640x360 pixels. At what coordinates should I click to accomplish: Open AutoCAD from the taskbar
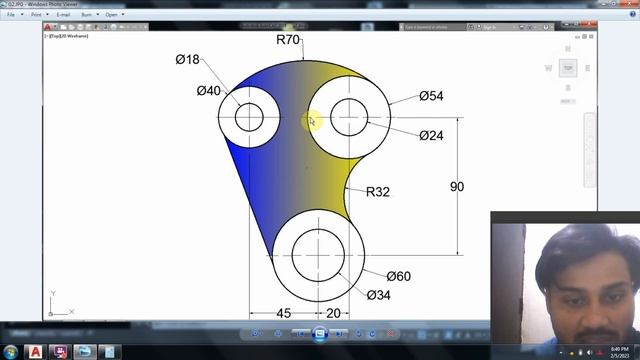coord(35,352)
